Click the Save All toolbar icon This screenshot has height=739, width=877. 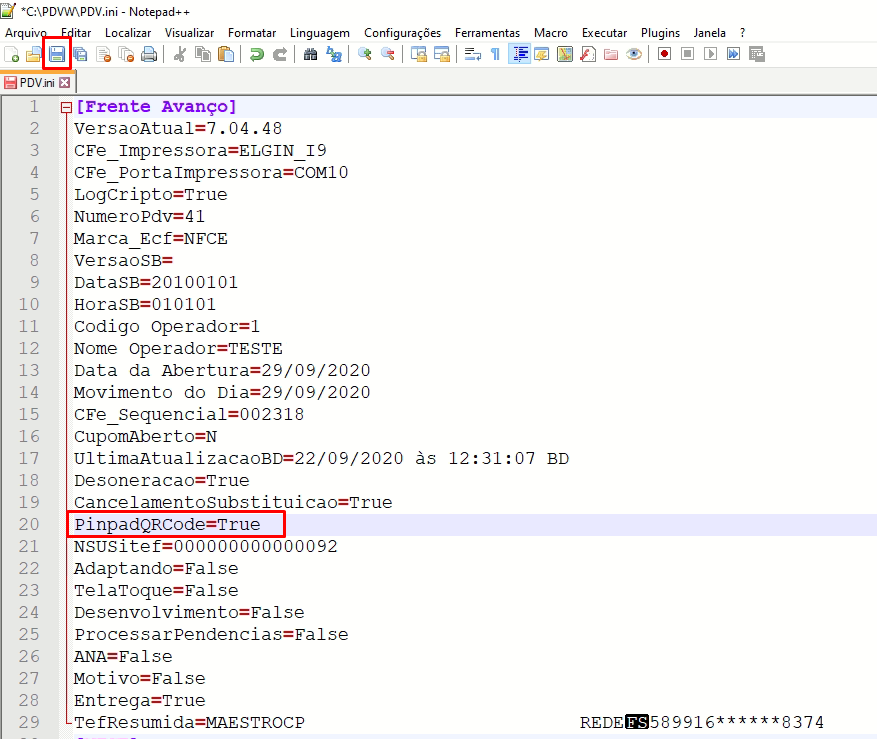(81, 54)
